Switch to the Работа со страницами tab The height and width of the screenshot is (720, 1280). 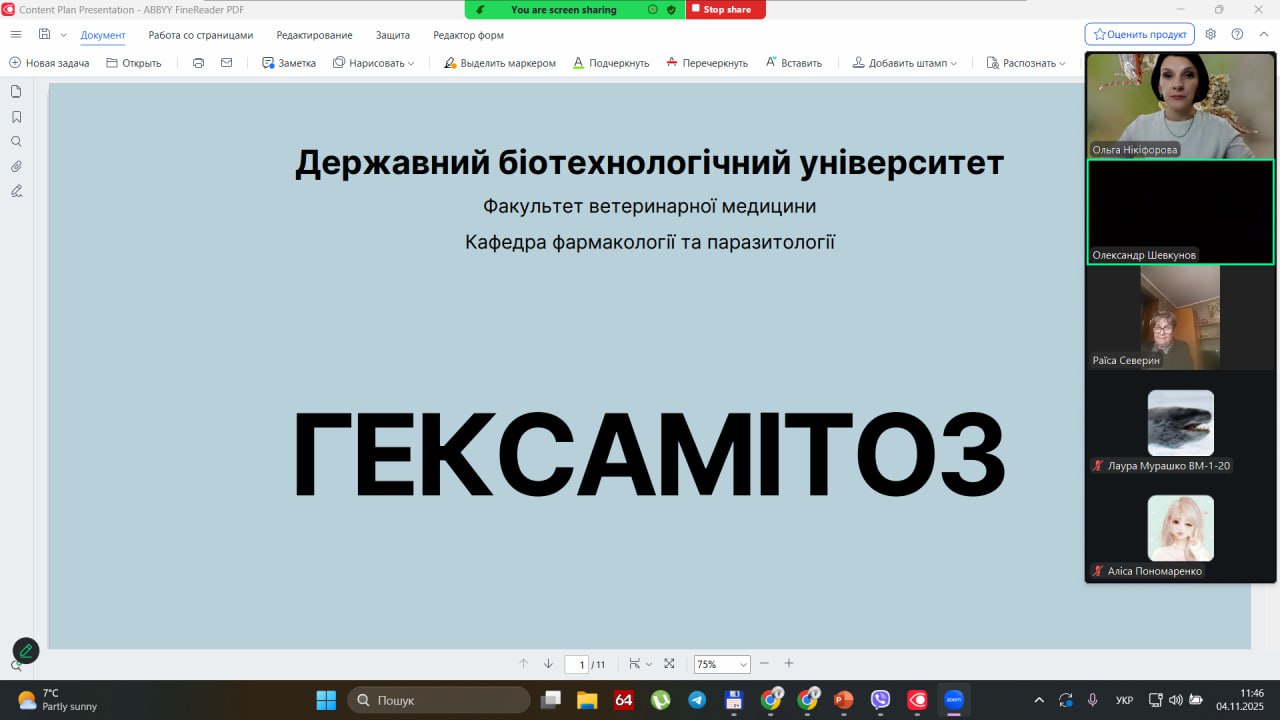tap(201, 35)
